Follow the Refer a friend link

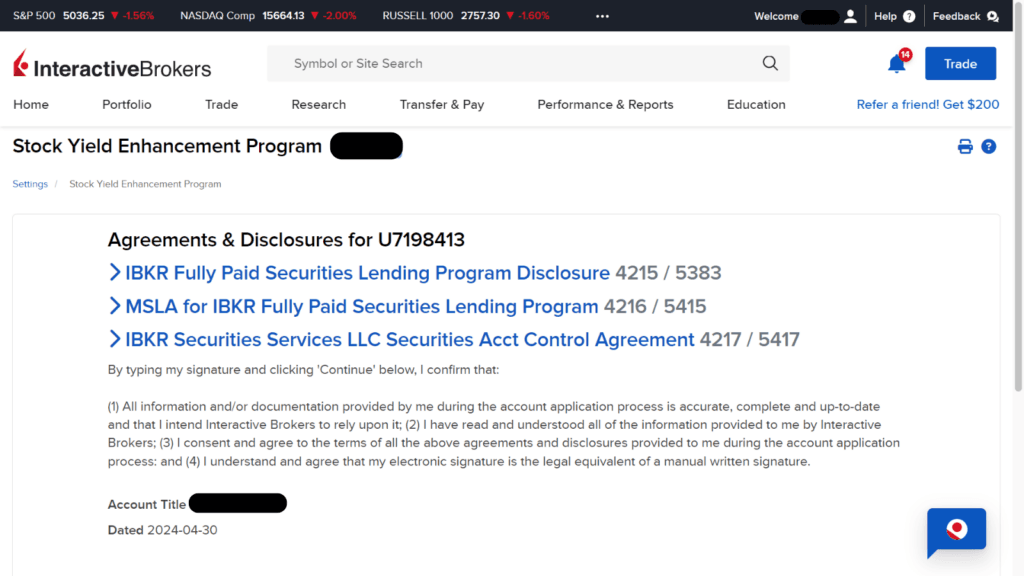pos(927,104)
